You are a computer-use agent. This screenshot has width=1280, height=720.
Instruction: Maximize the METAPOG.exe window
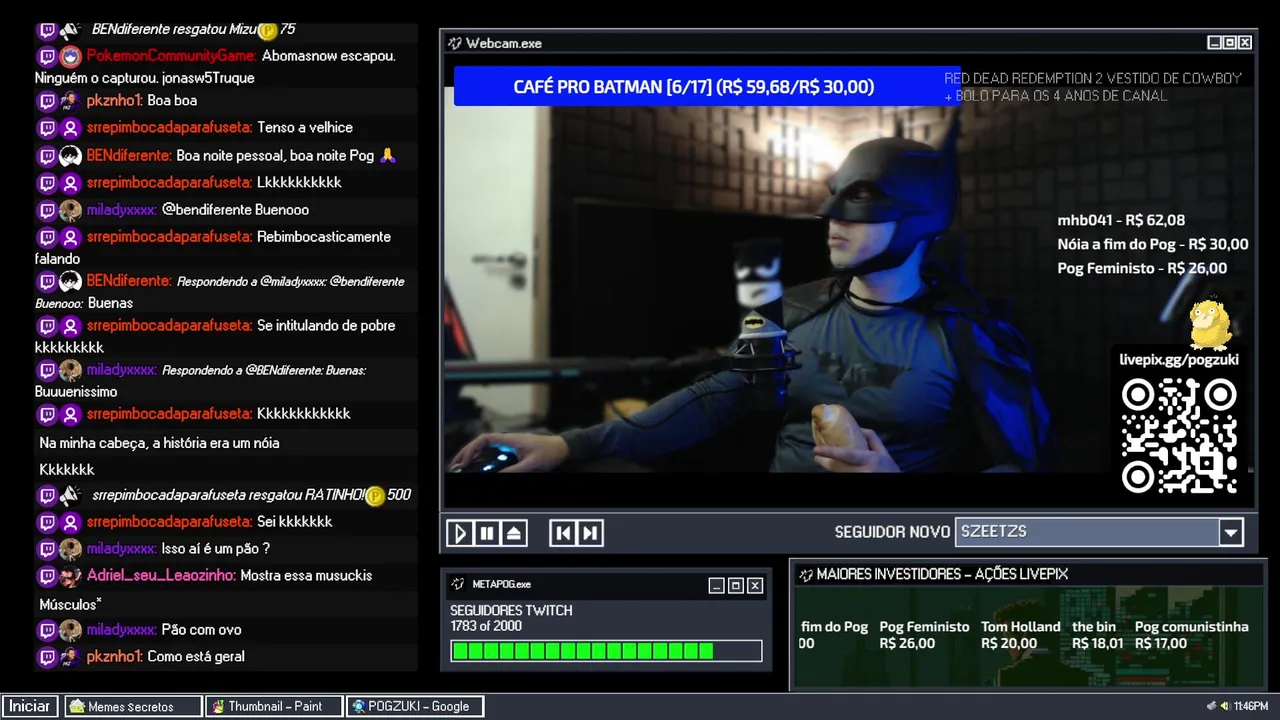736,585
